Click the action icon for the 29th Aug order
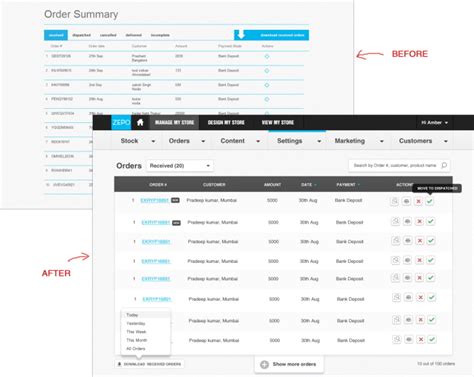The width and height of the screenshot is (474, 377). [267, 99]
